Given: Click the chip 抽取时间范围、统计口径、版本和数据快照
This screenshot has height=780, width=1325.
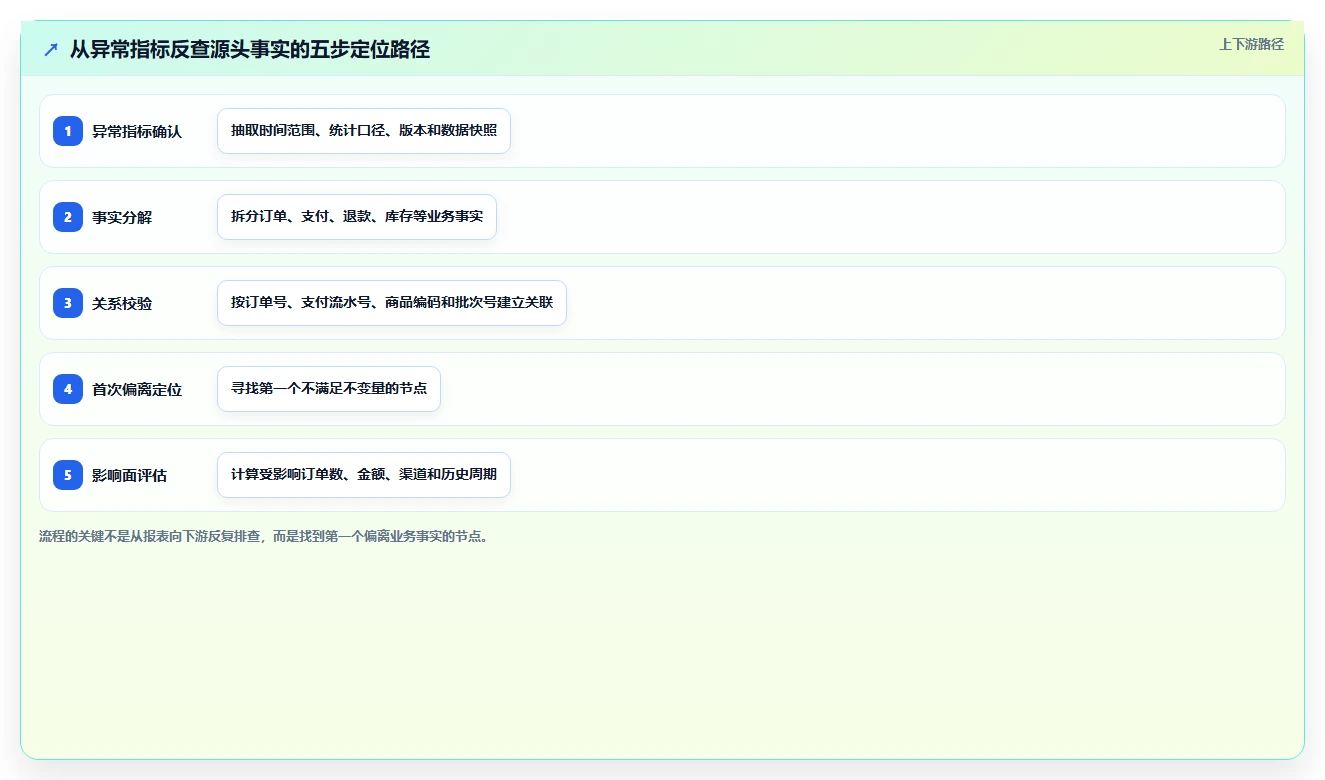Looking at the screenshot, I should pos(364,131).
